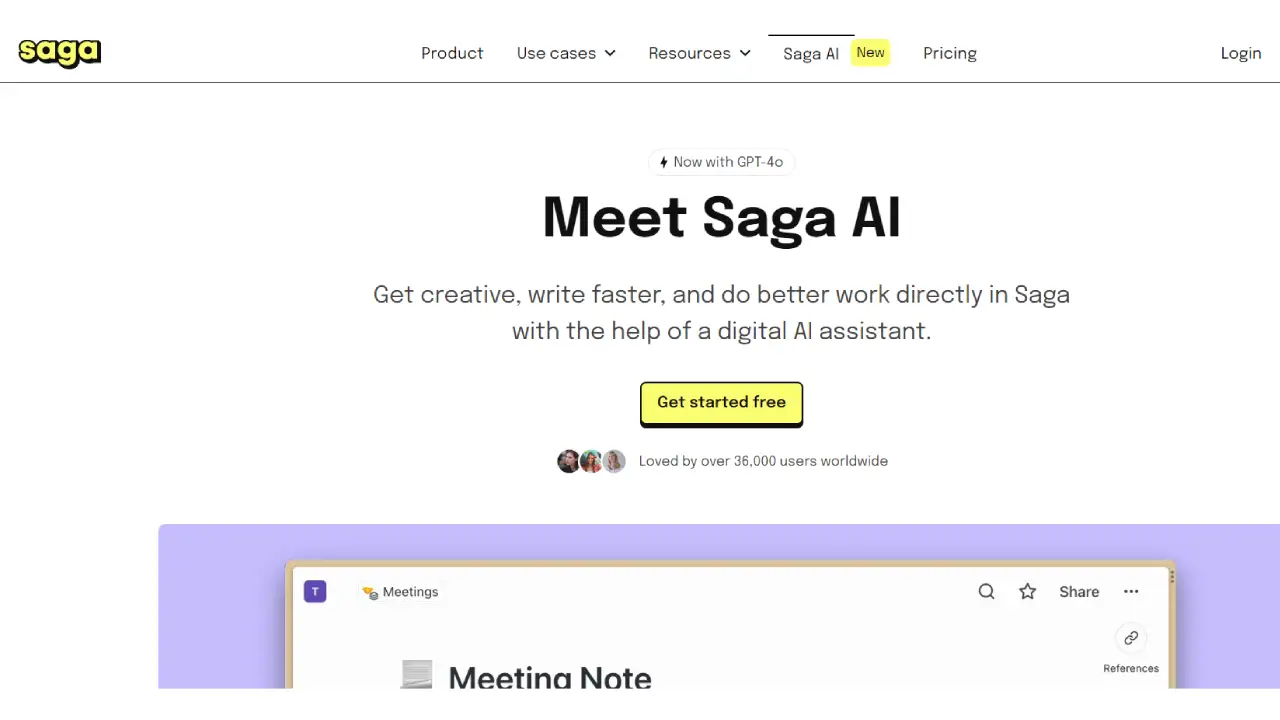Click the References link icon
The image size is (1280, 720).
pos(1131,638)
